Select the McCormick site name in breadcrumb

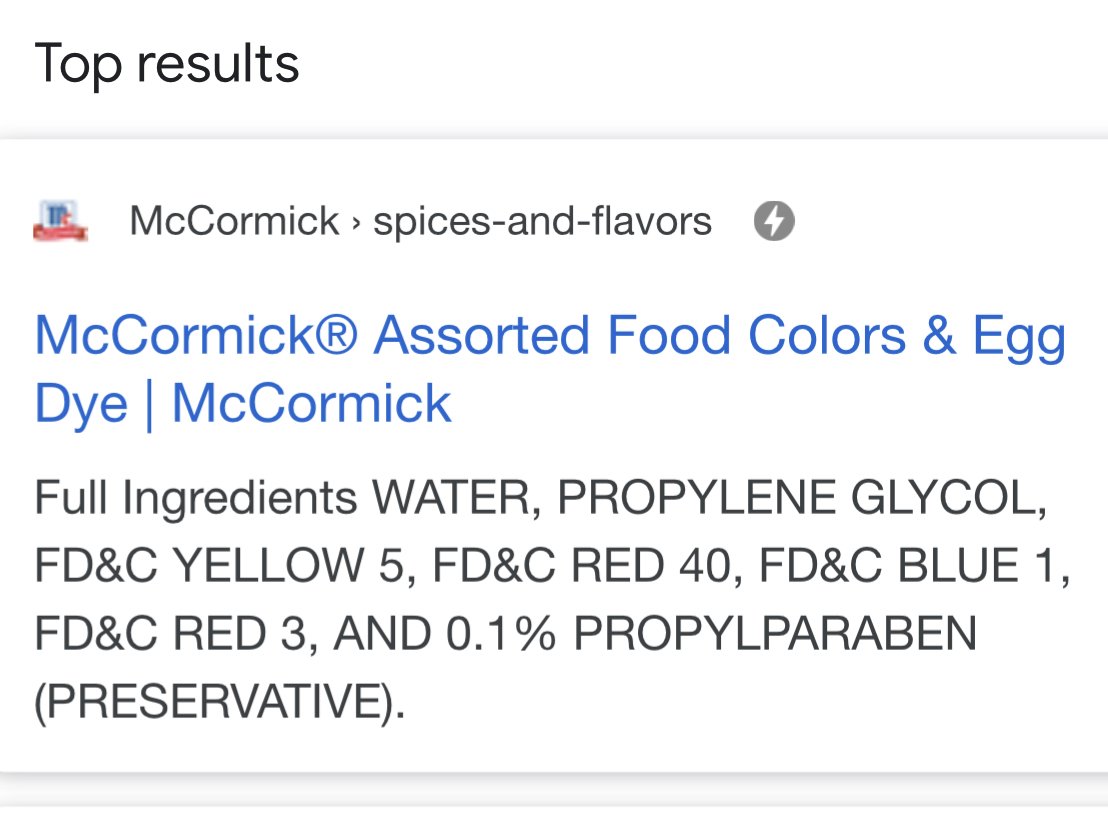[234, 221]
